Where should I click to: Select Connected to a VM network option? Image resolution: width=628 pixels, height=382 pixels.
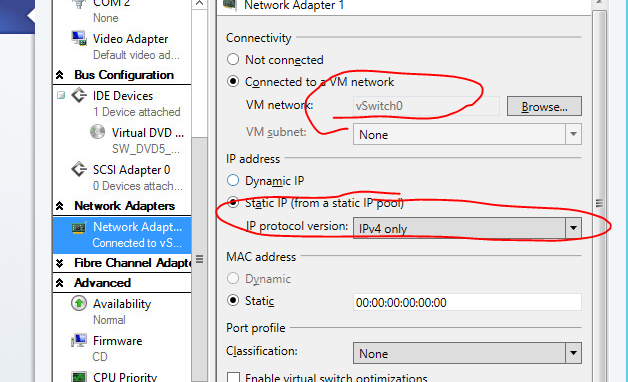click(x=233, y=81)
